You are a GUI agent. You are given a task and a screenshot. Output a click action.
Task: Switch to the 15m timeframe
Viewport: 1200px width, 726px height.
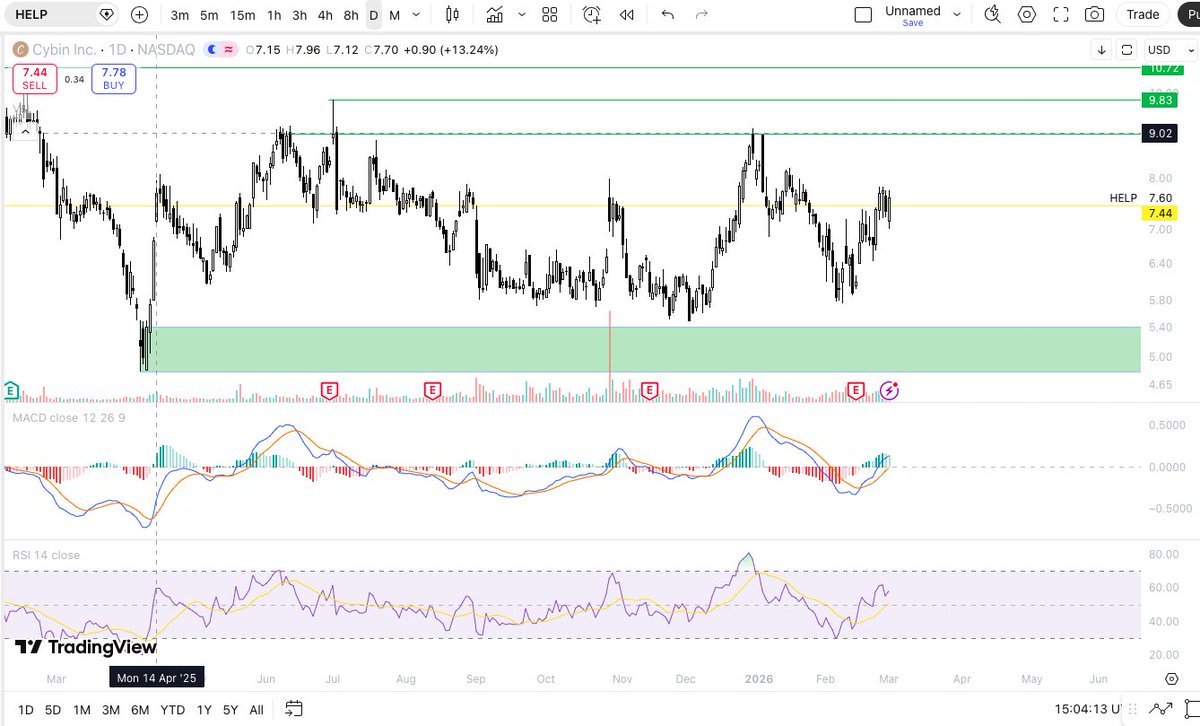click(x=242, y=15)
